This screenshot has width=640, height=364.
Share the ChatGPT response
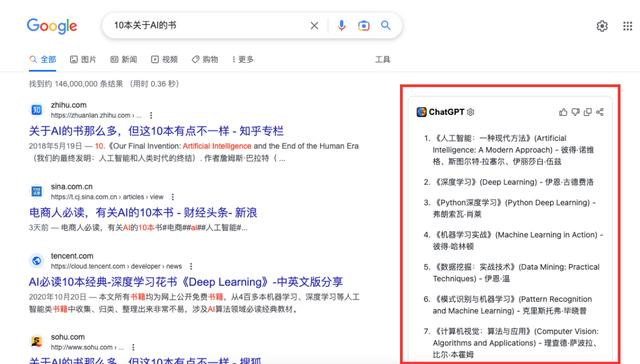pyautogui.click(x=600, y=112)
